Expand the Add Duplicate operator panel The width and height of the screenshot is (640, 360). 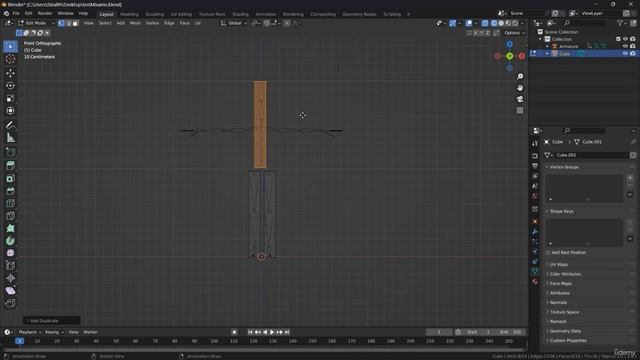coord(51,321)
